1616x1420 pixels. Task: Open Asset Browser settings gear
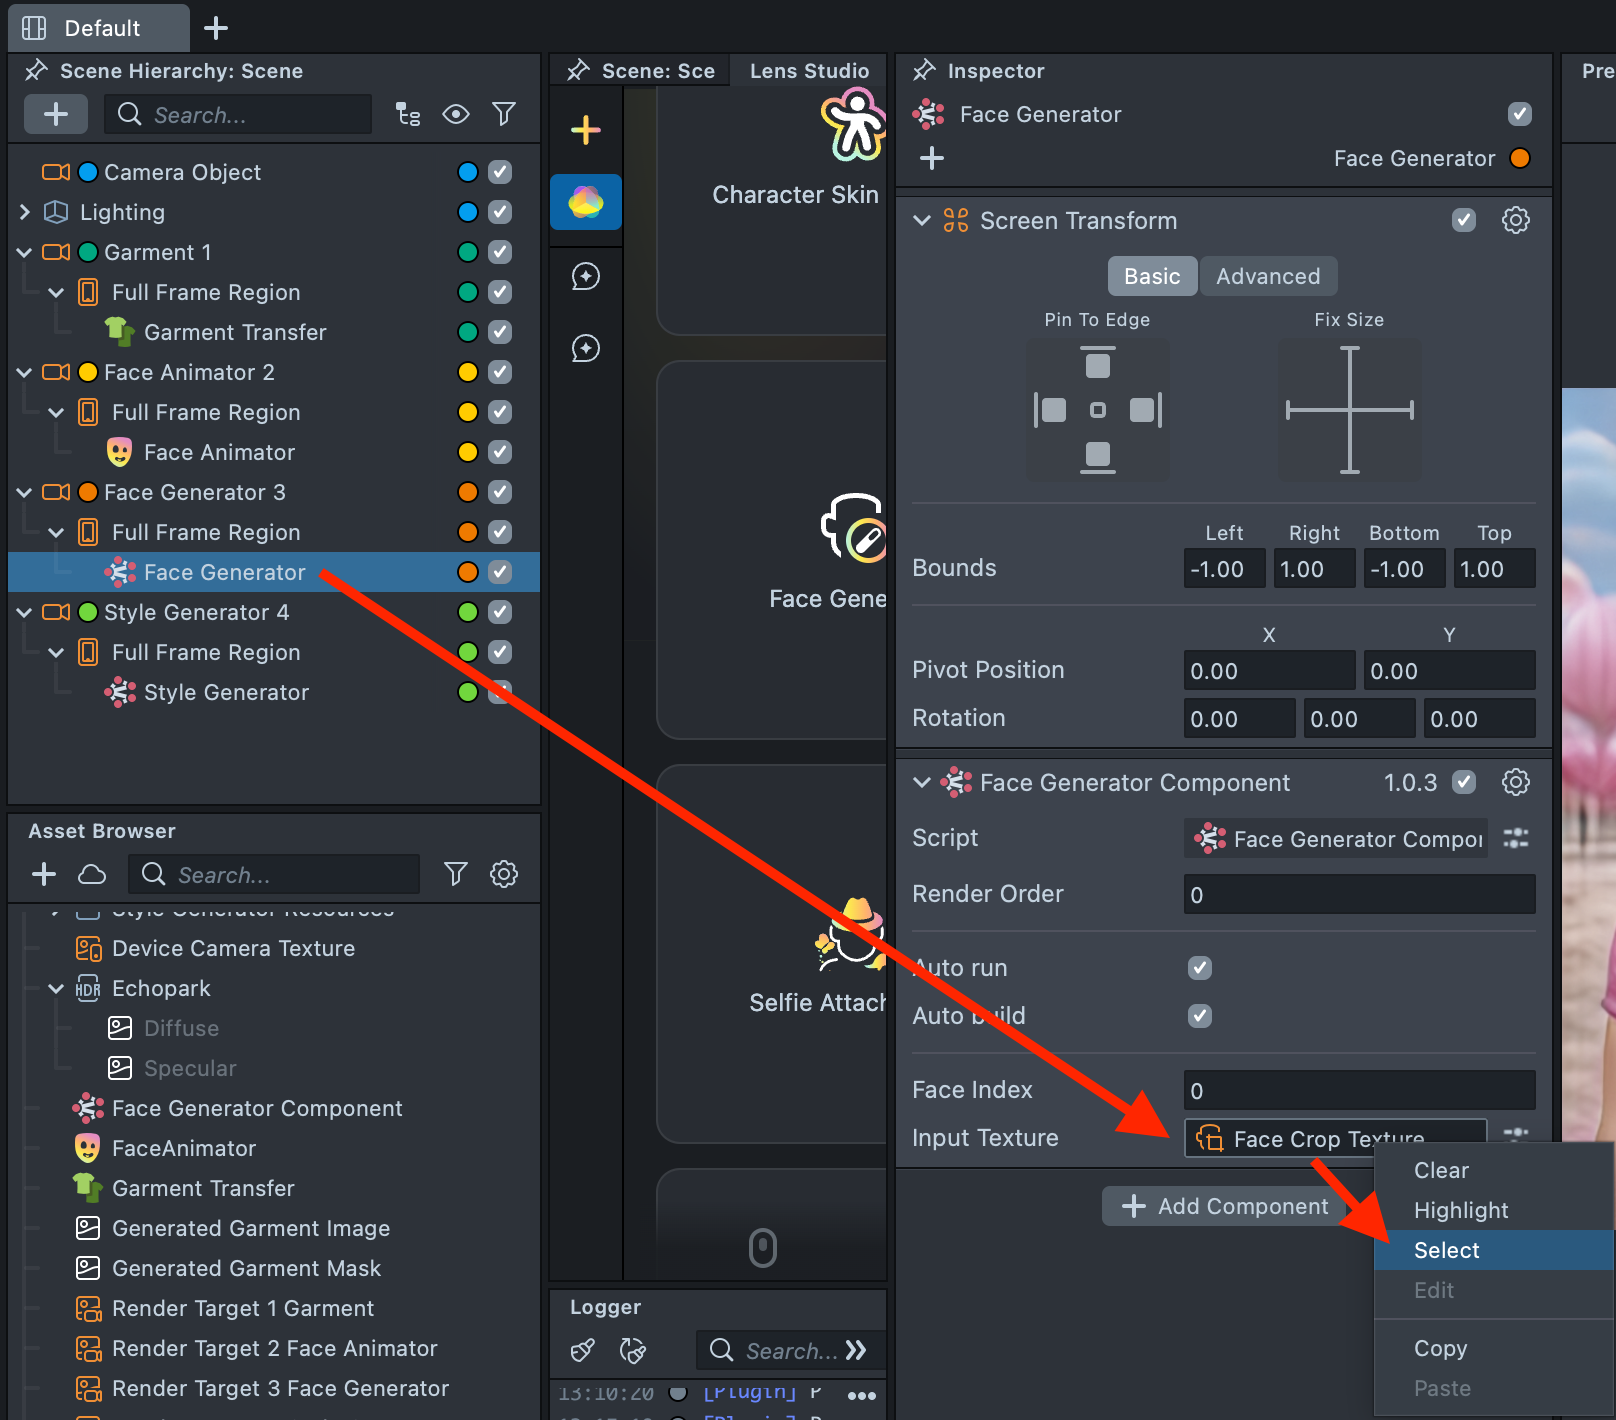(x=504, y=875)
